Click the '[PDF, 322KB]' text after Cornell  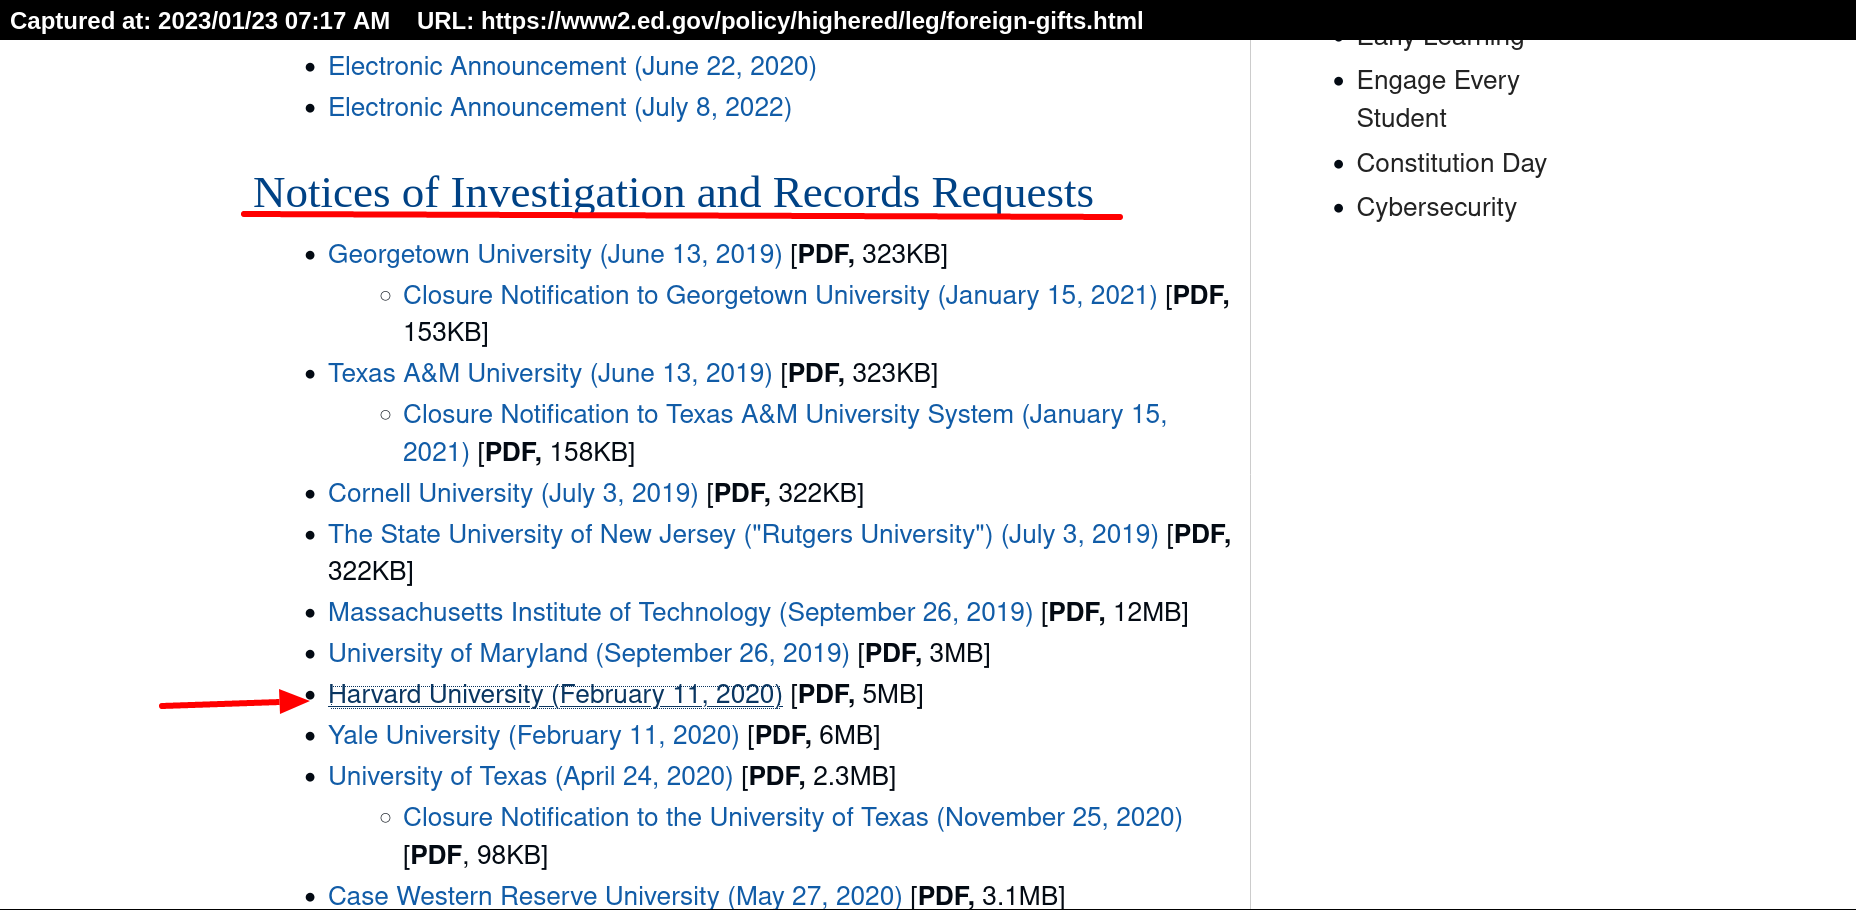[785, 493]
